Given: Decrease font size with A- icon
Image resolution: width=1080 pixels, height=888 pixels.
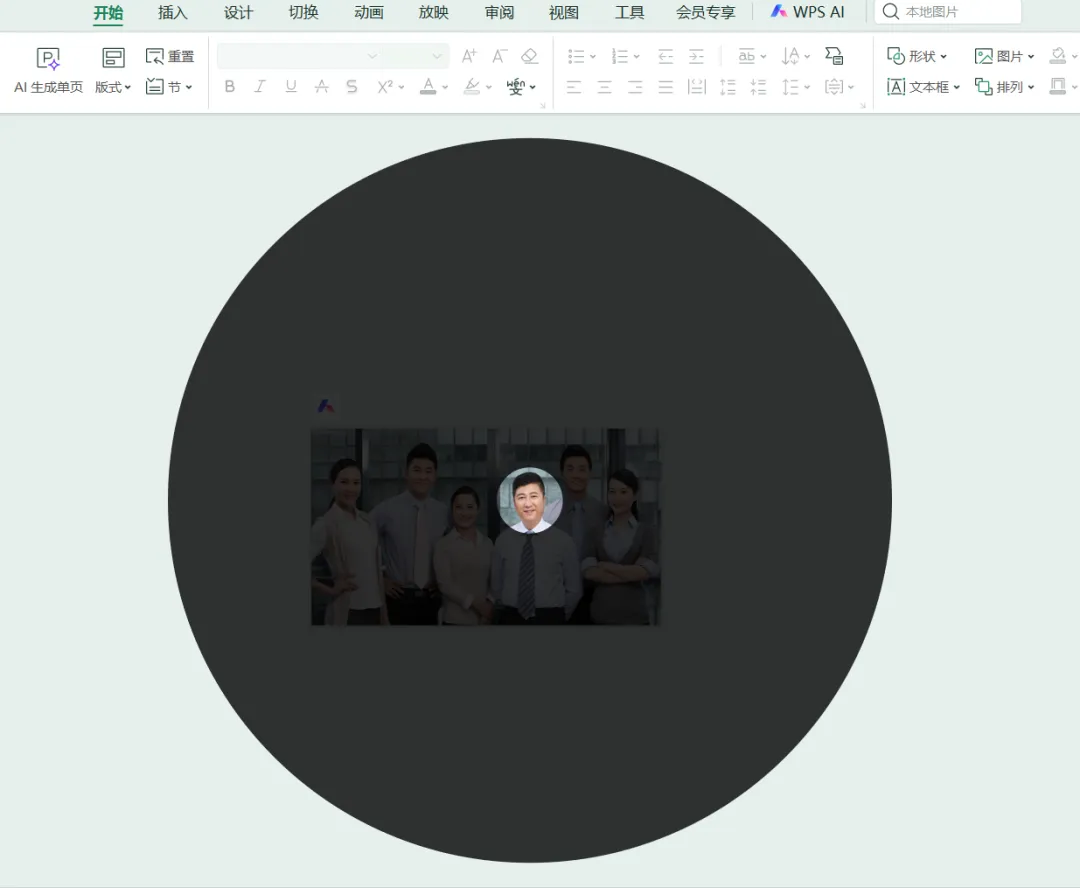Looking at the screenshot, I should (x=499, y=56).
